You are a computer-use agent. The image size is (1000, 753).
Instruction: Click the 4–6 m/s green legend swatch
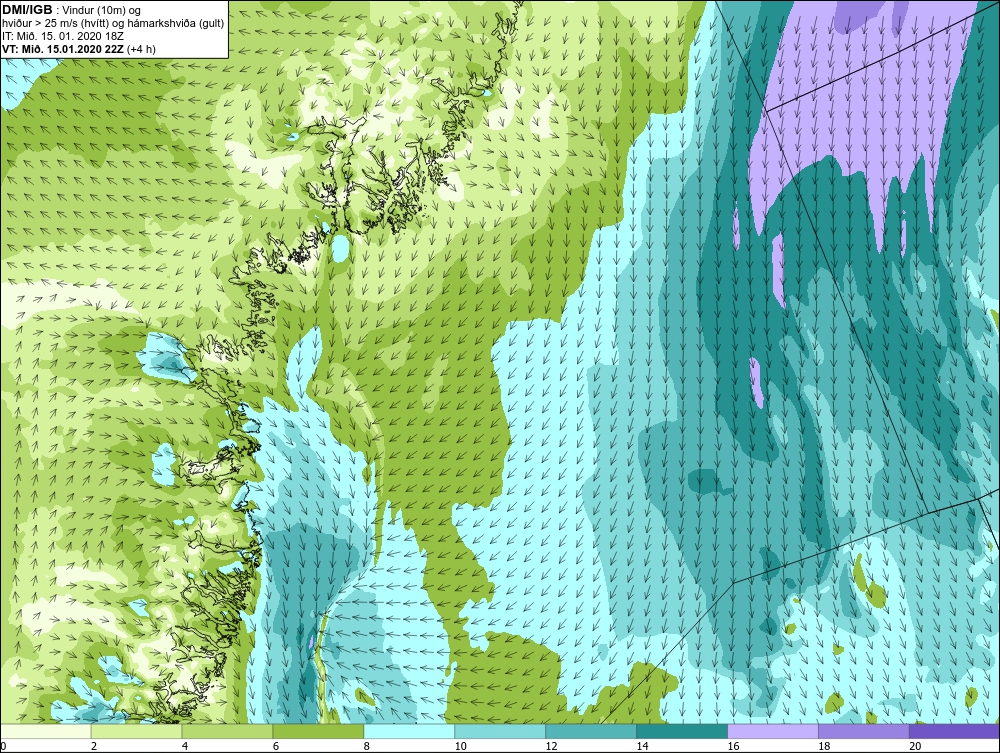[227, 731]
